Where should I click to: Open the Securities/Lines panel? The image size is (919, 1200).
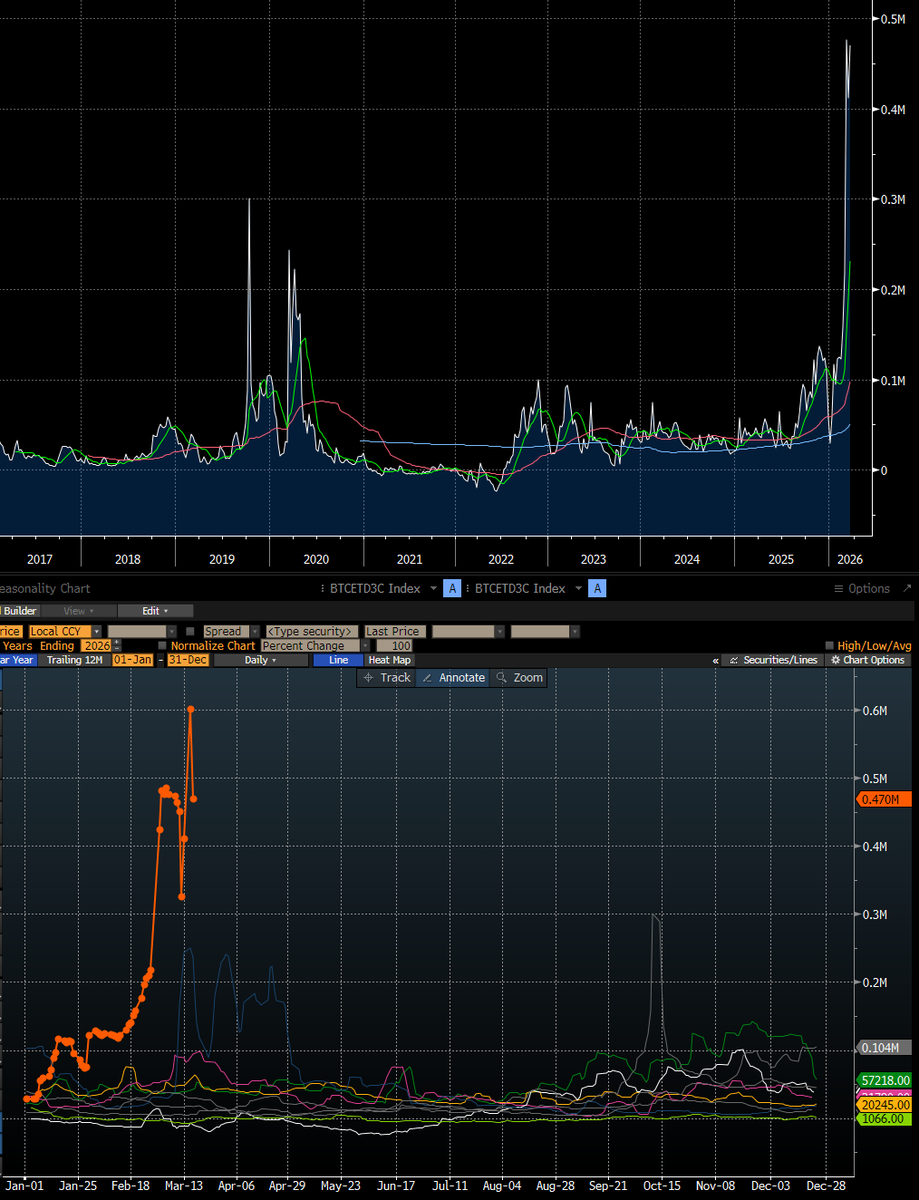point(773,660)
